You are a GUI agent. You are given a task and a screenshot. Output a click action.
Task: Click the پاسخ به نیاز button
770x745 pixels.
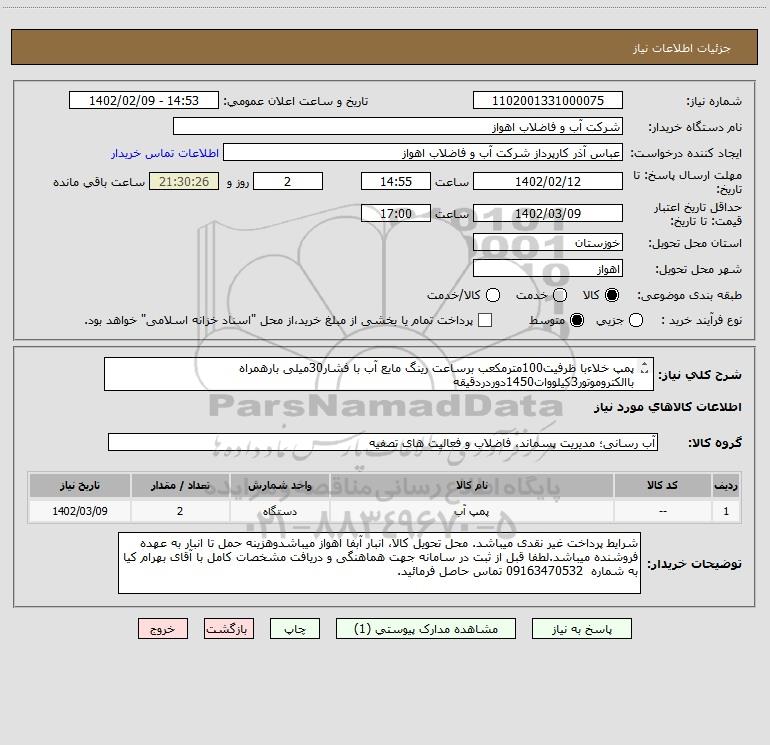coord(581,629)
